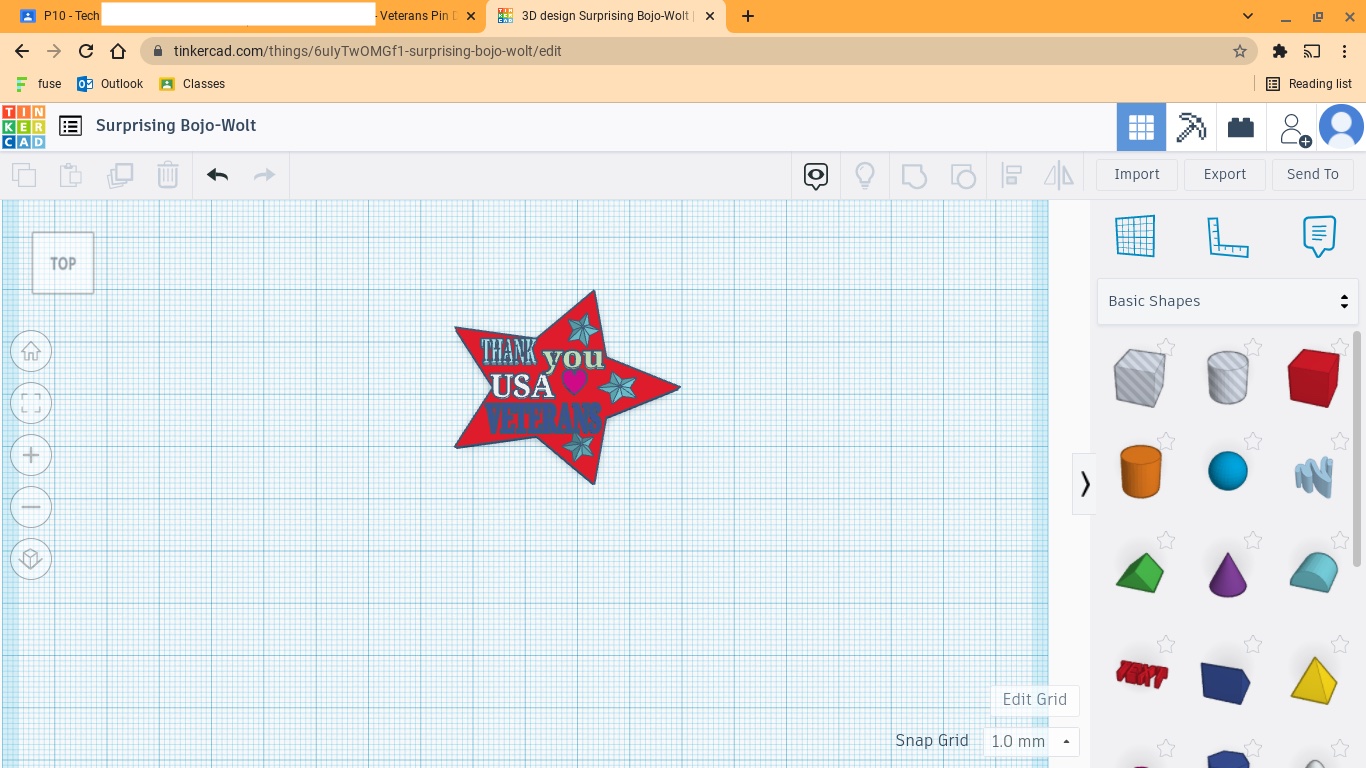1366x768 pixels.
Task: Open the user profile avatar
Action: click(1341, 127)
